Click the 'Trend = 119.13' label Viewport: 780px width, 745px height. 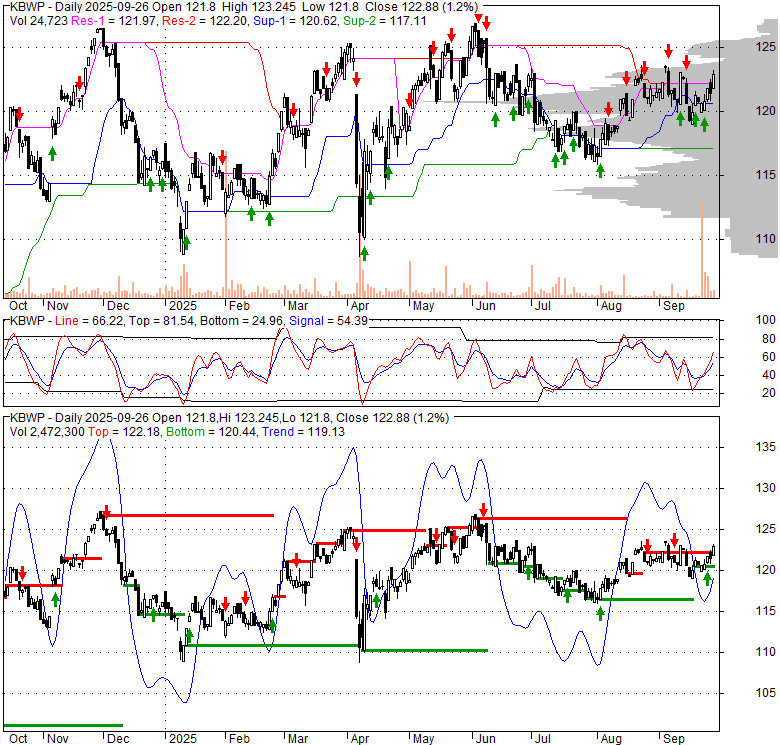tap(303, 432)
